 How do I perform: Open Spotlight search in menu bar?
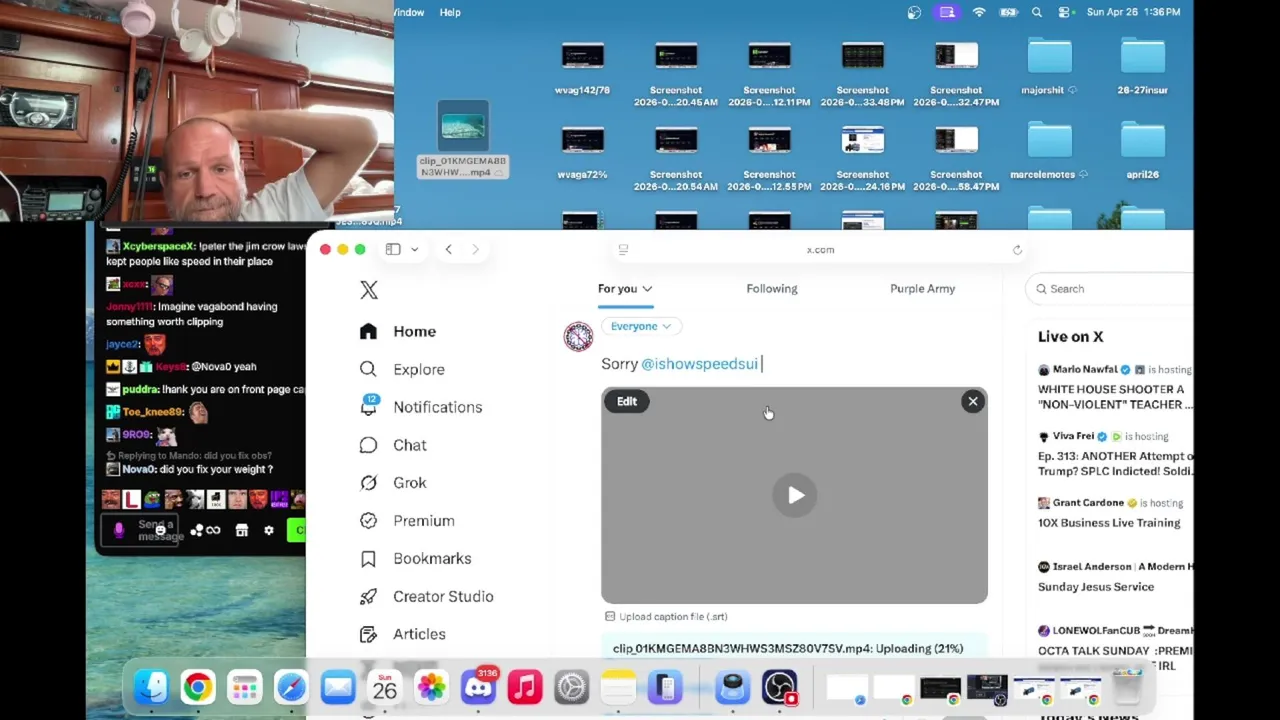pos(1037,12)
